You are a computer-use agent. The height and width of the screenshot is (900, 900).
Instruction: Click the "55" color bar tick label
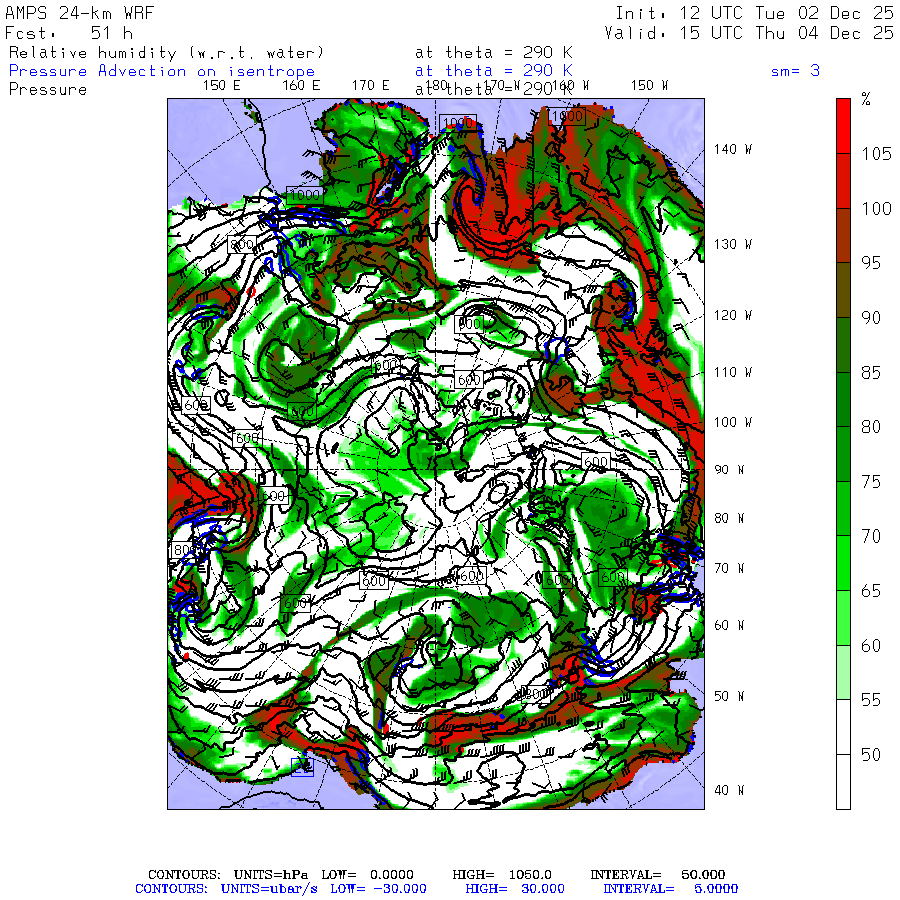click(871, 700)
